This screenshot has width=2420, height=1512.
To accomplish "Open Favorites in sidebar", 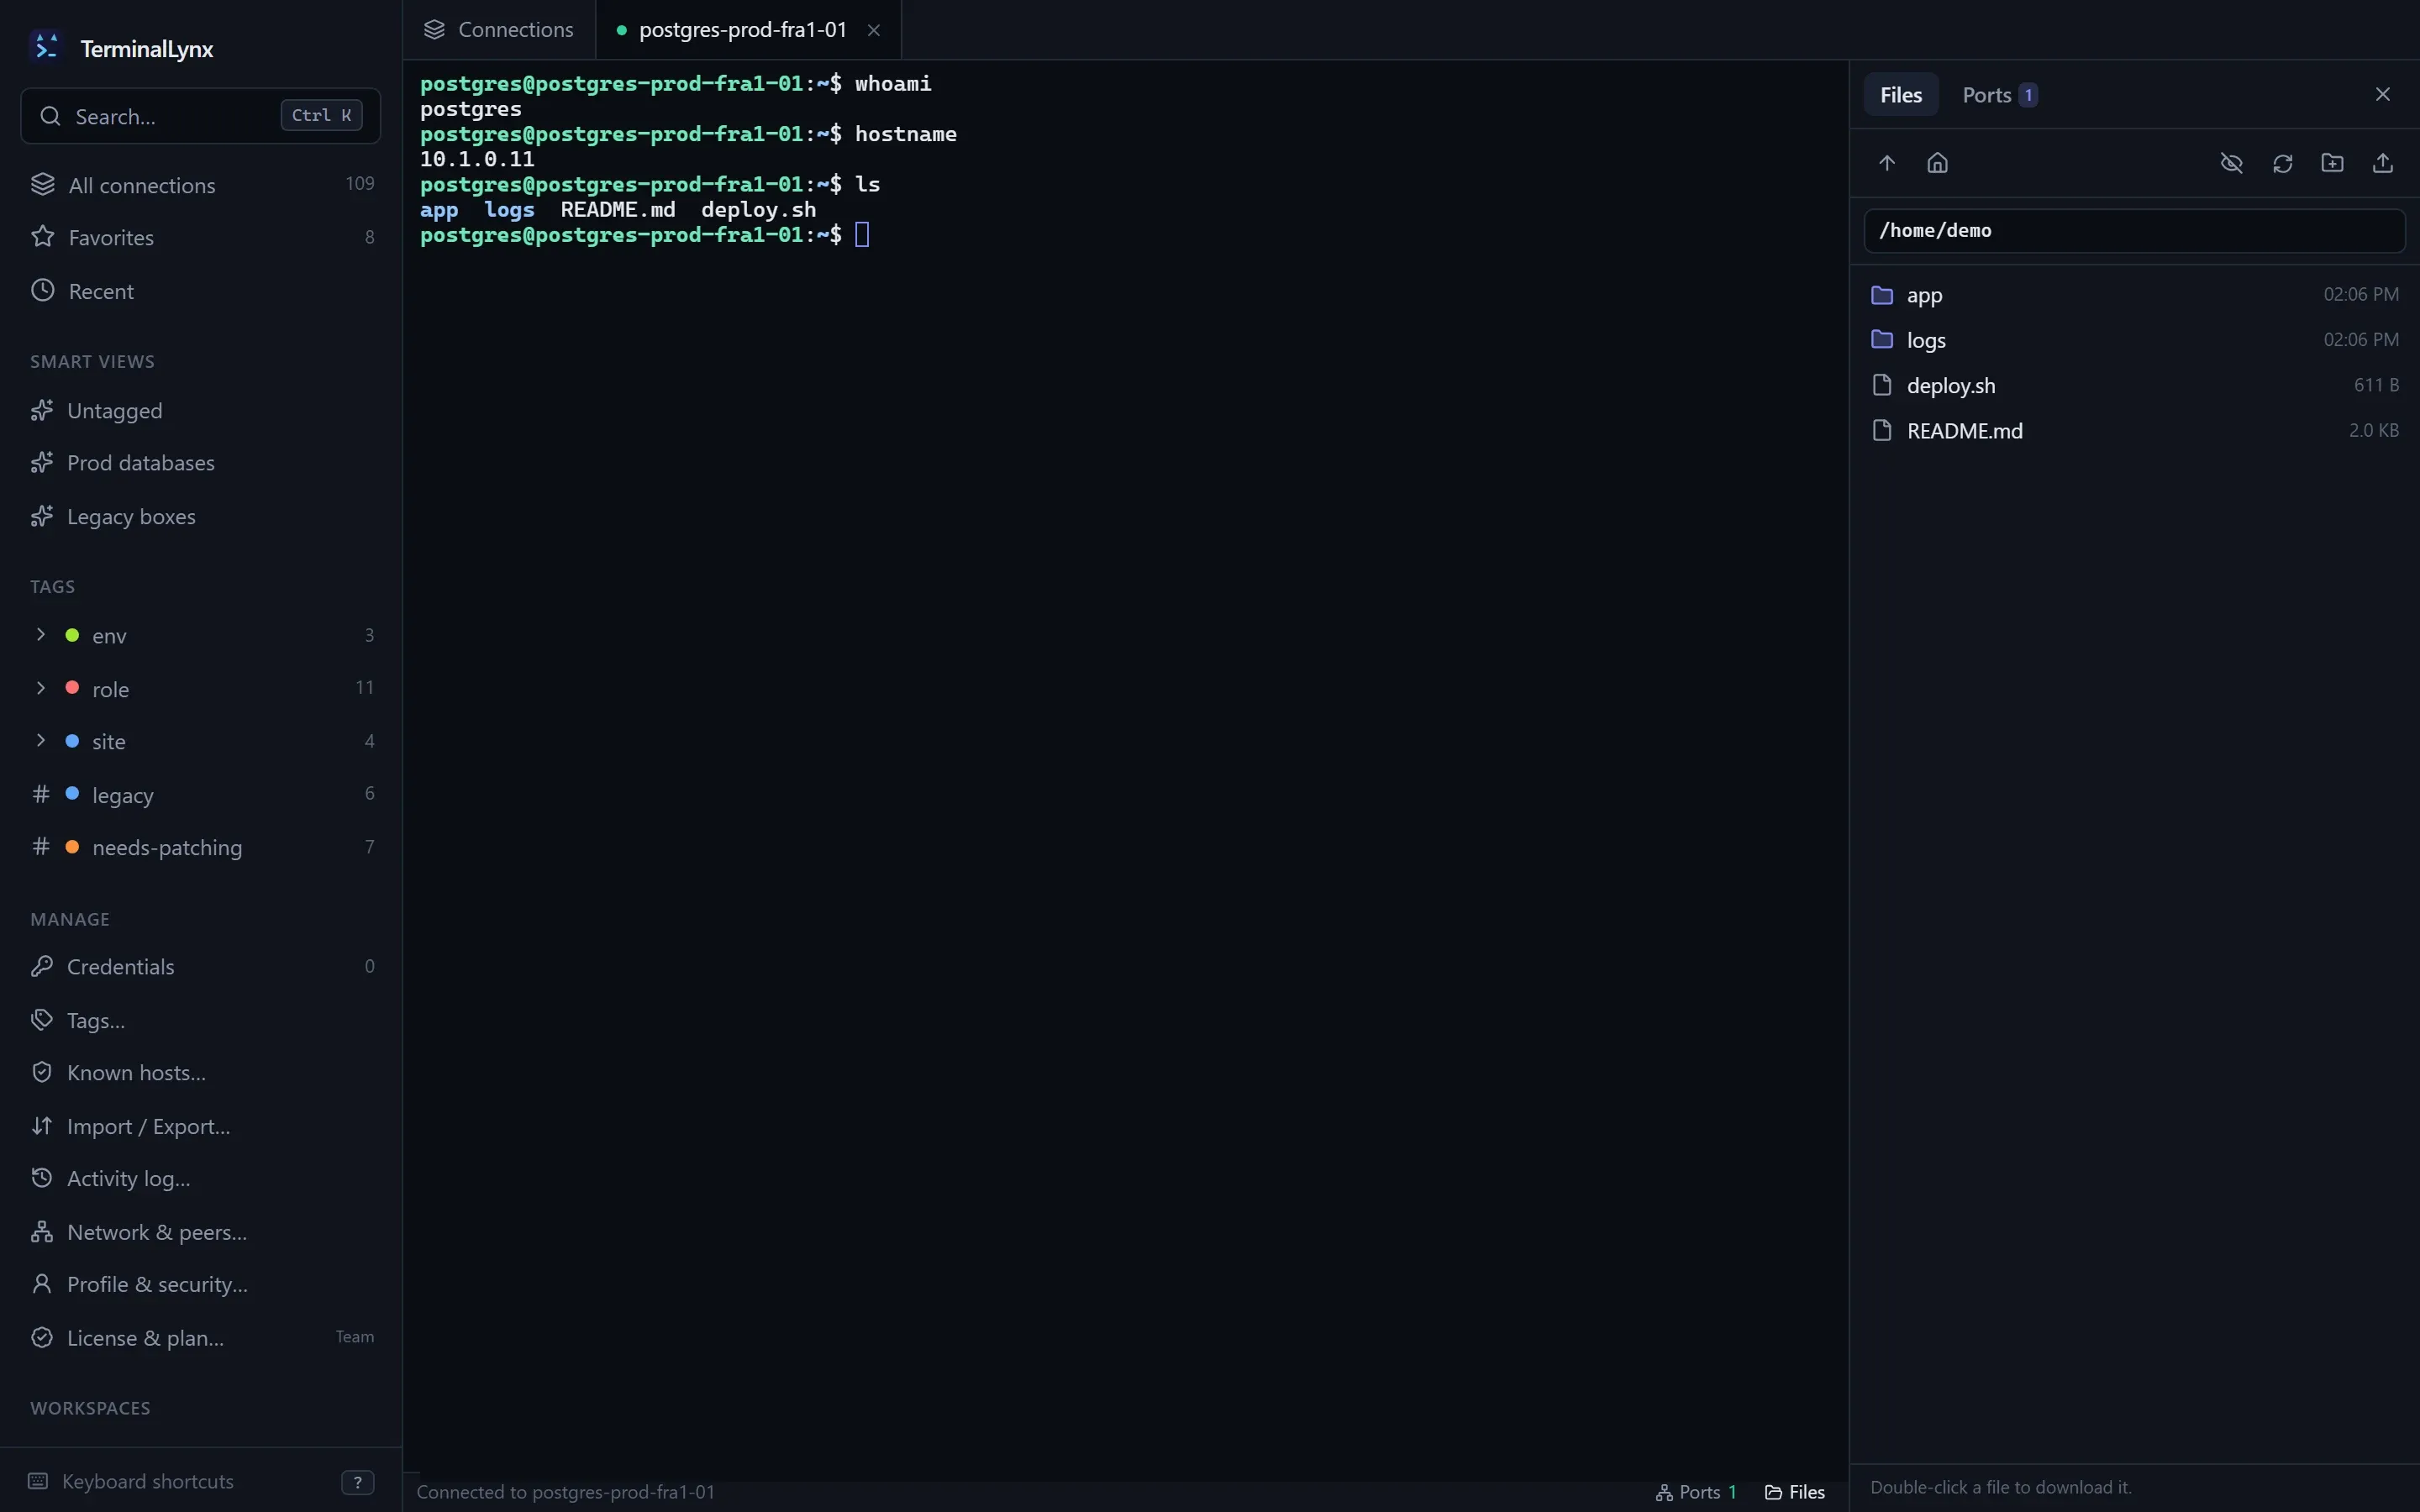I will pos(201,238).
